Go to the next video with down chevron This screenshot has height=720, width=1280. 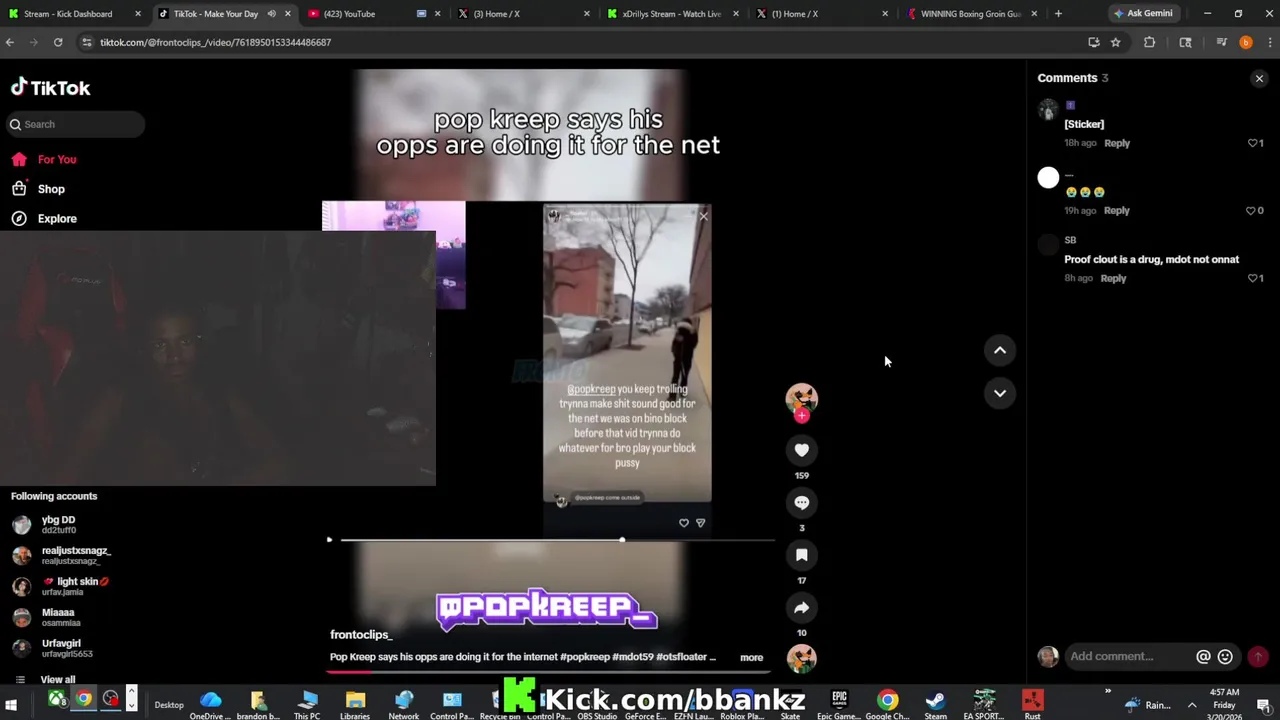[999, 393]
